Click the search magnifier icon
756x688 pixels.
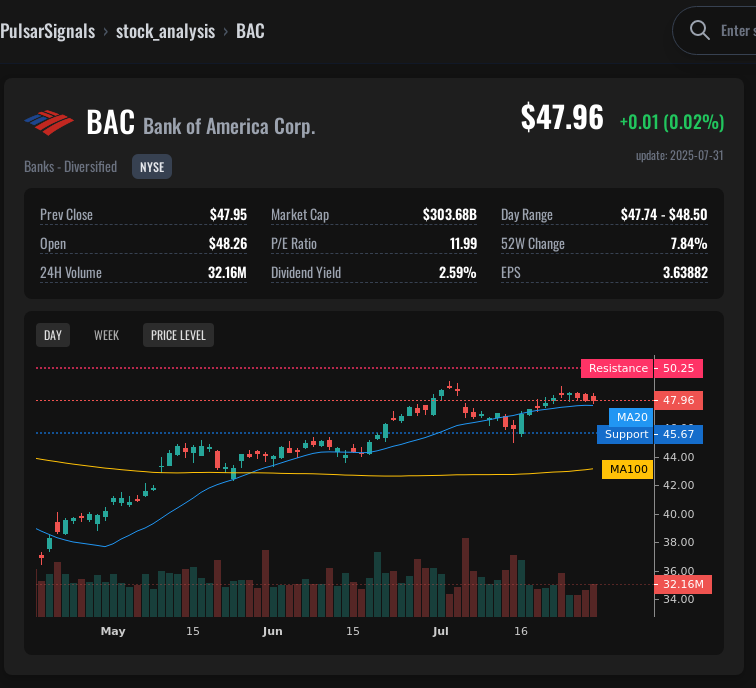coord(699,30)
